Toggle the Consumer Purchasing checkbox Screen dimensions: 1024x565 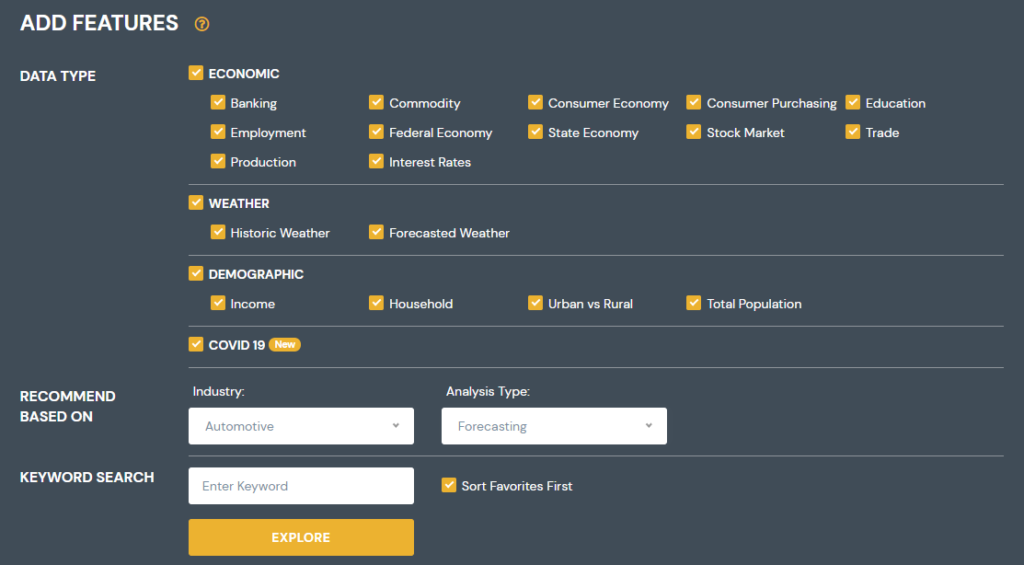coord(694,103)
